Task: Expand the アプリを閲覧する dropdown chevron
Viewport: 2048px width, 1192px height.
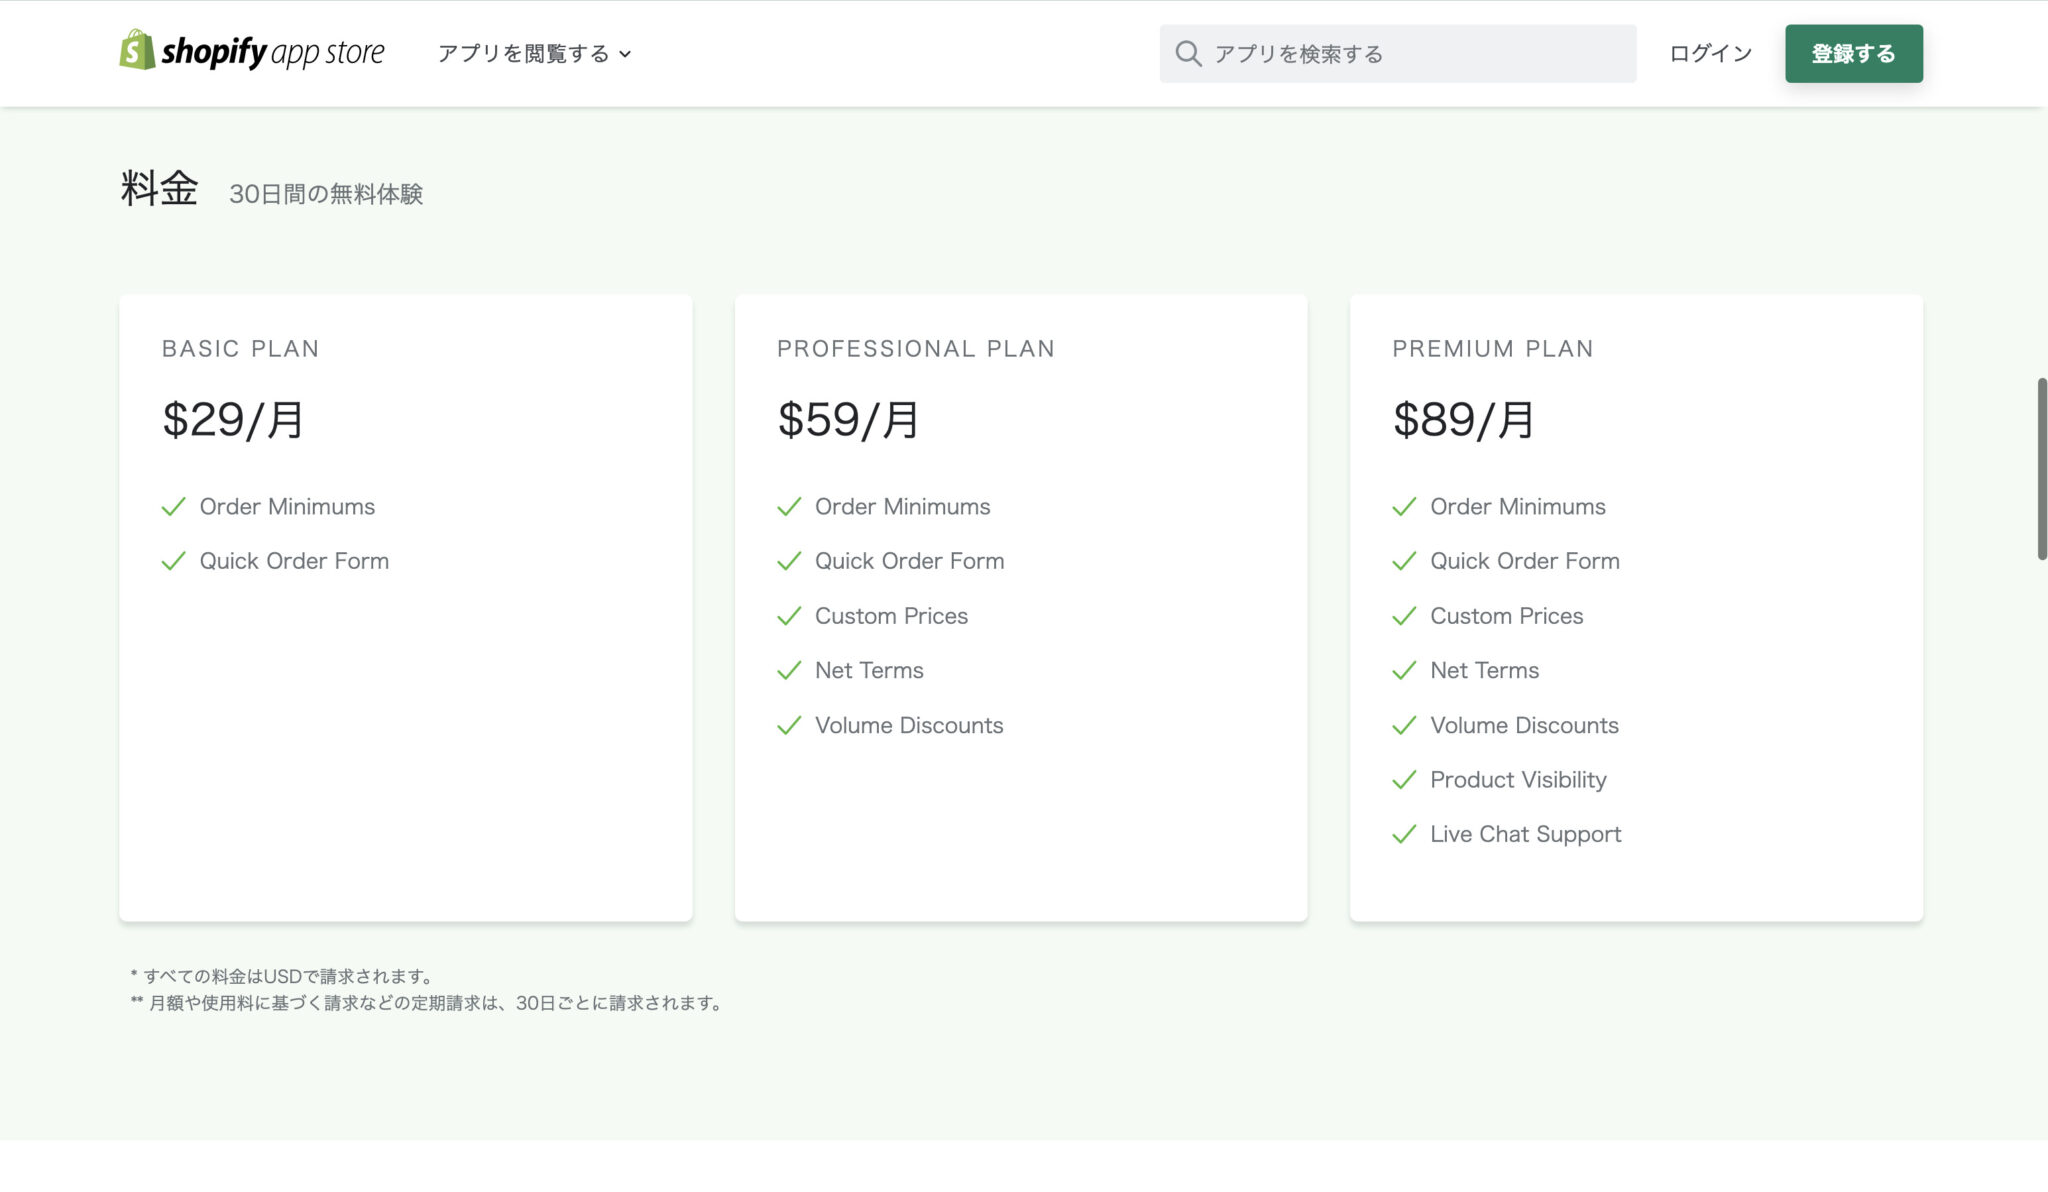Action: (x=625, y=55)
